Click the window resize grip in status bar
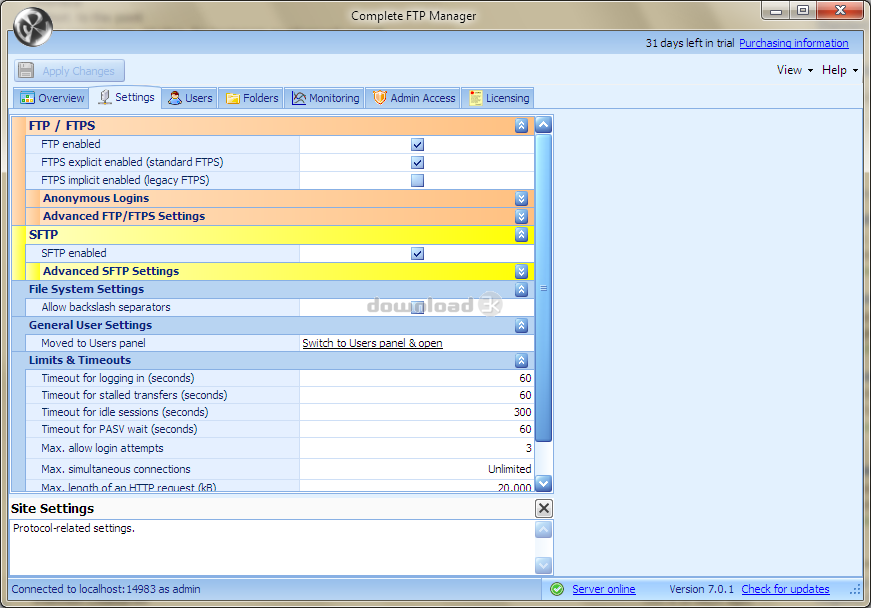871x608 pixels. 855,591
